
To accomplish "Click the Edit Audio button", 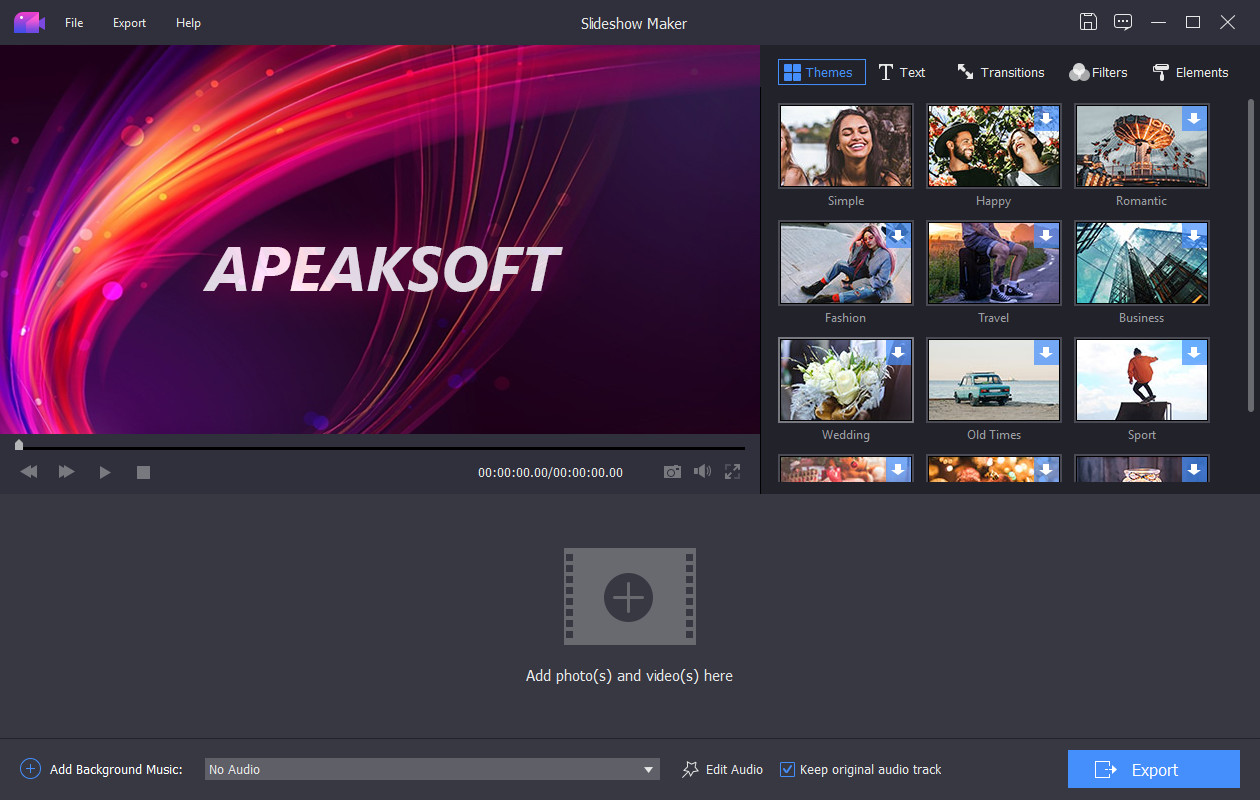I will pyautogui.click(x=722, y=769).
